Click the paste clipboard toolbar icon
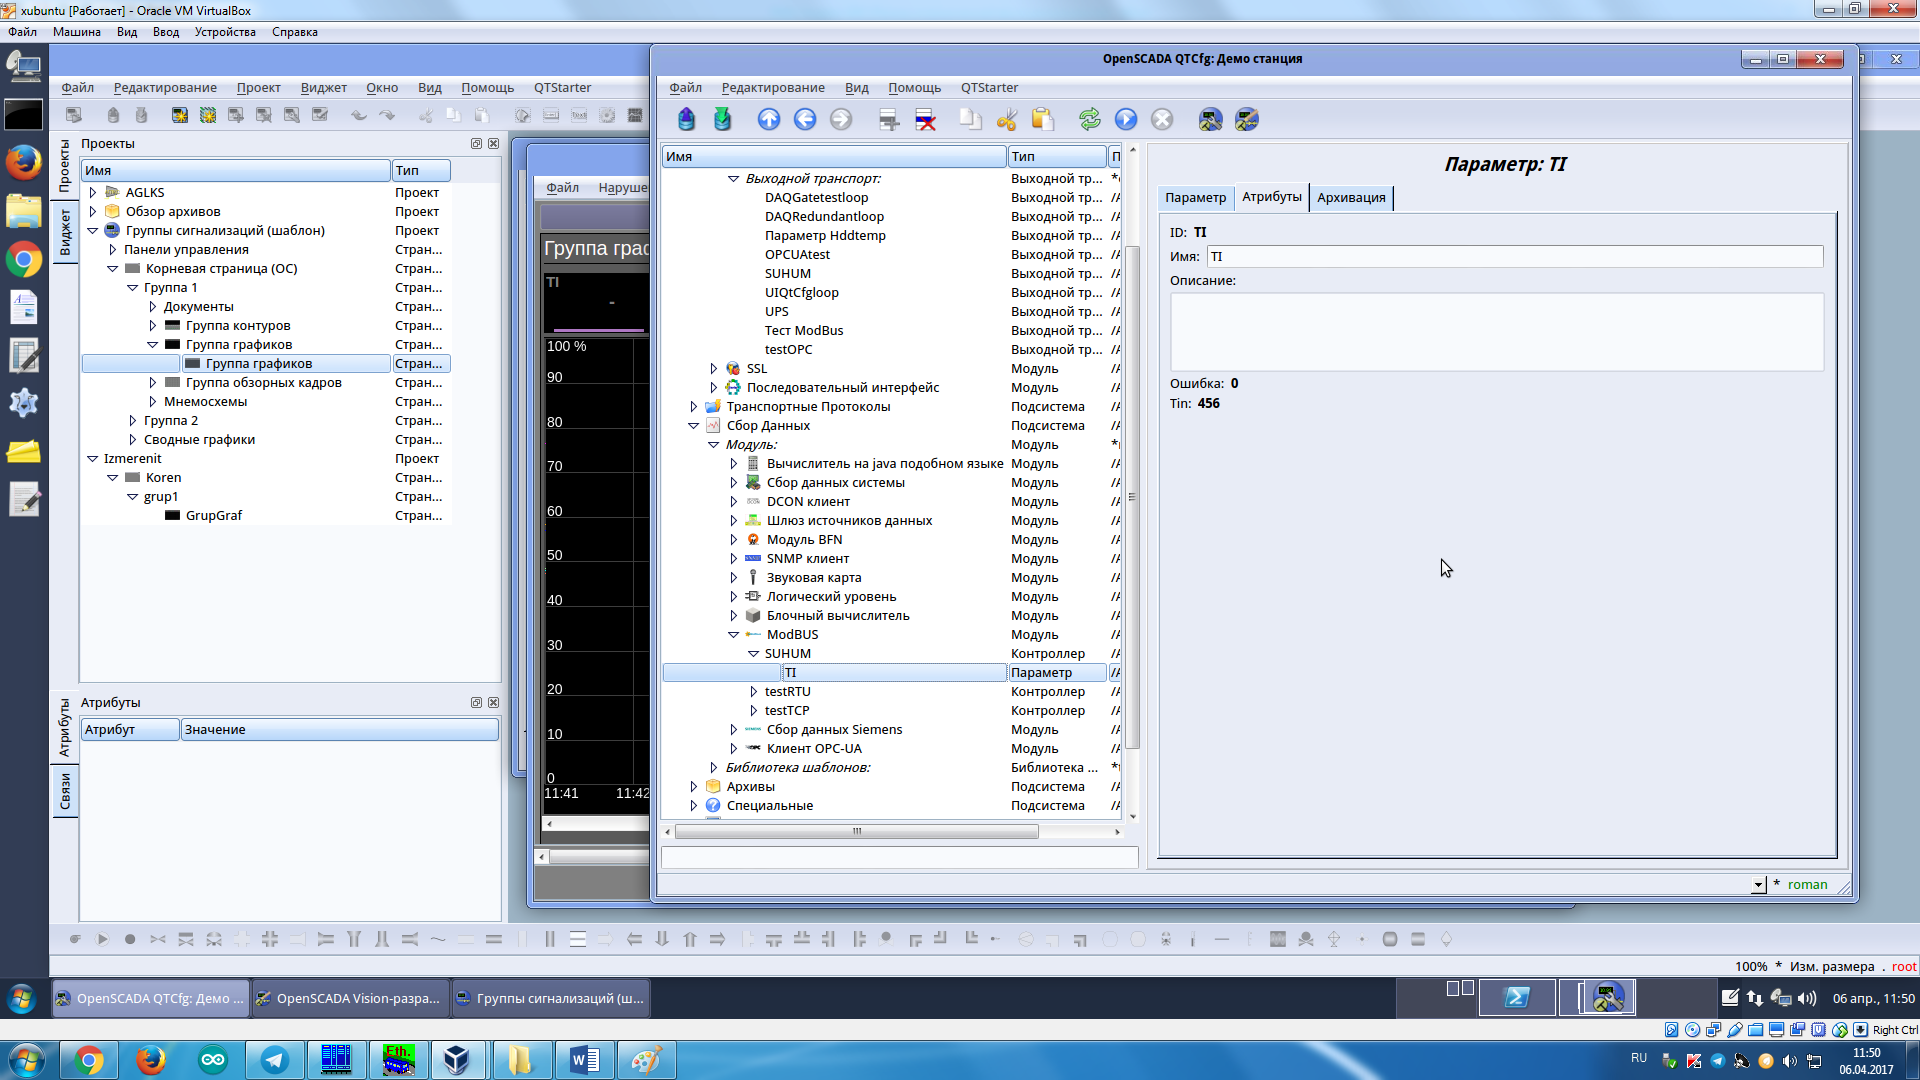 [x=1043, y=120]
